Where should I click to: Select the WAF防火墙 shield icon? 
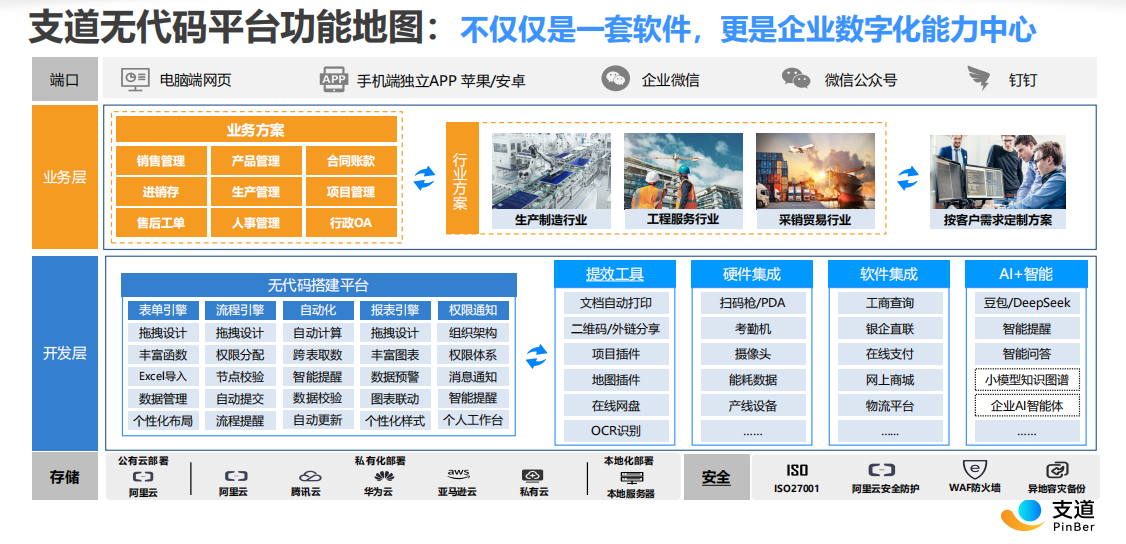pos(974,471)
